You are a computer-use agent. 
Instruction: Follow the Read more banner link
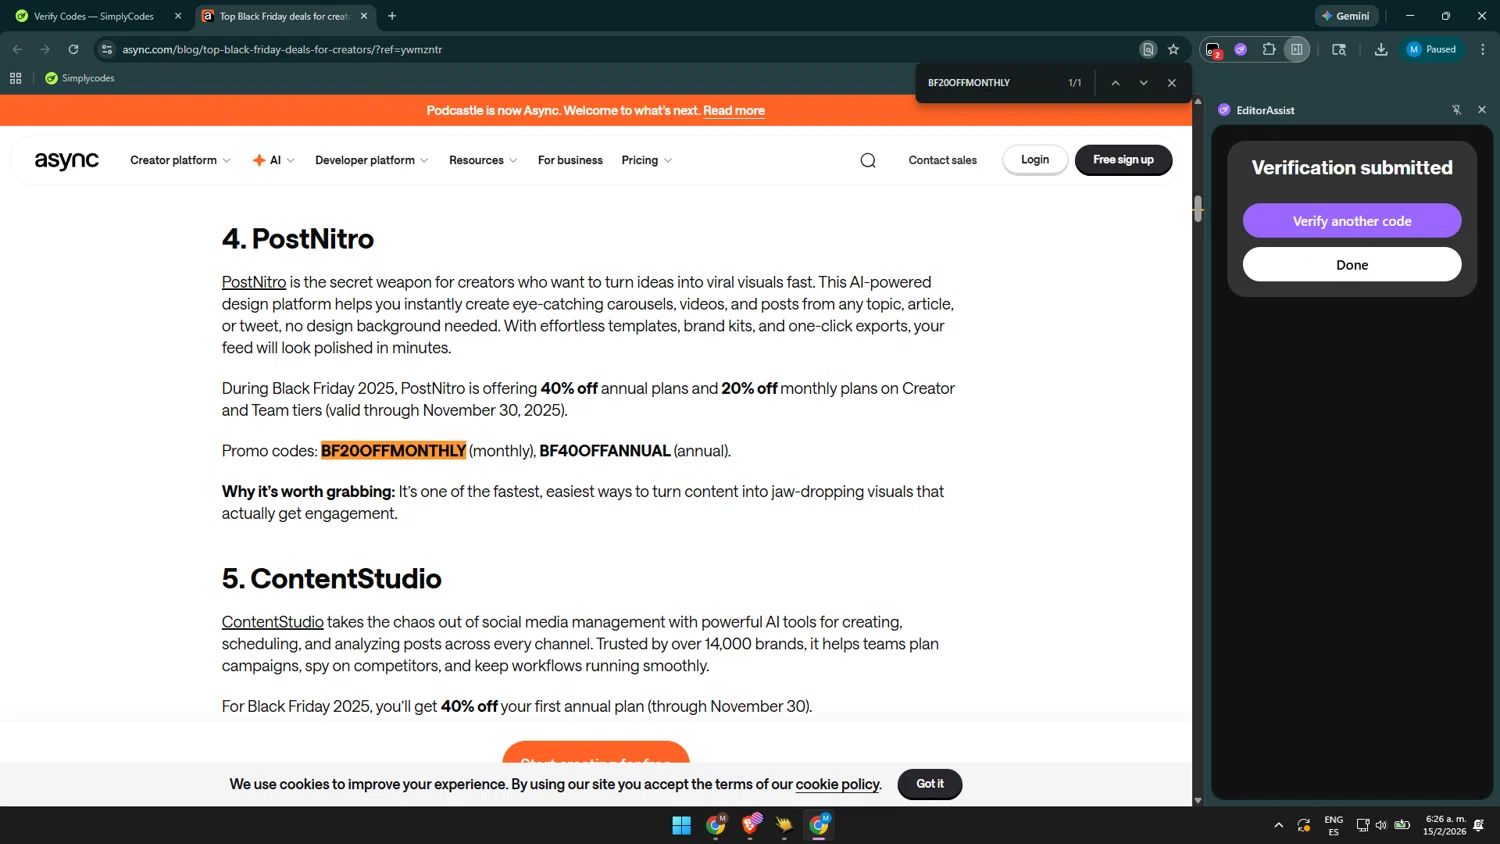(x=734, y=111)
